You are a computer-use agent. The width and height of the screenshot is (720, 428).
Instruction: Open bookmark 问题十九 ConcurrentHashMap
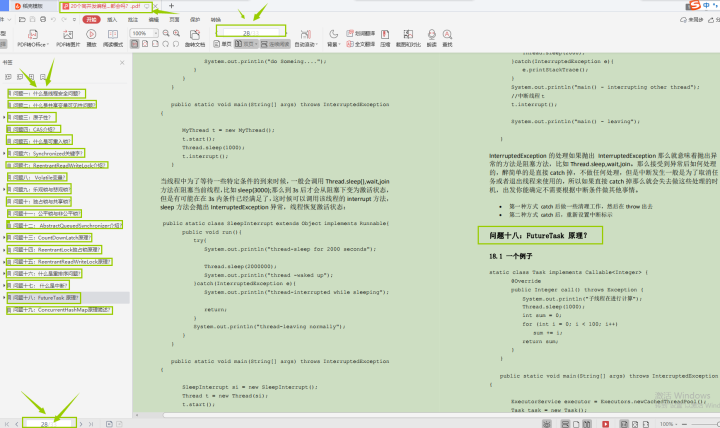60,310
